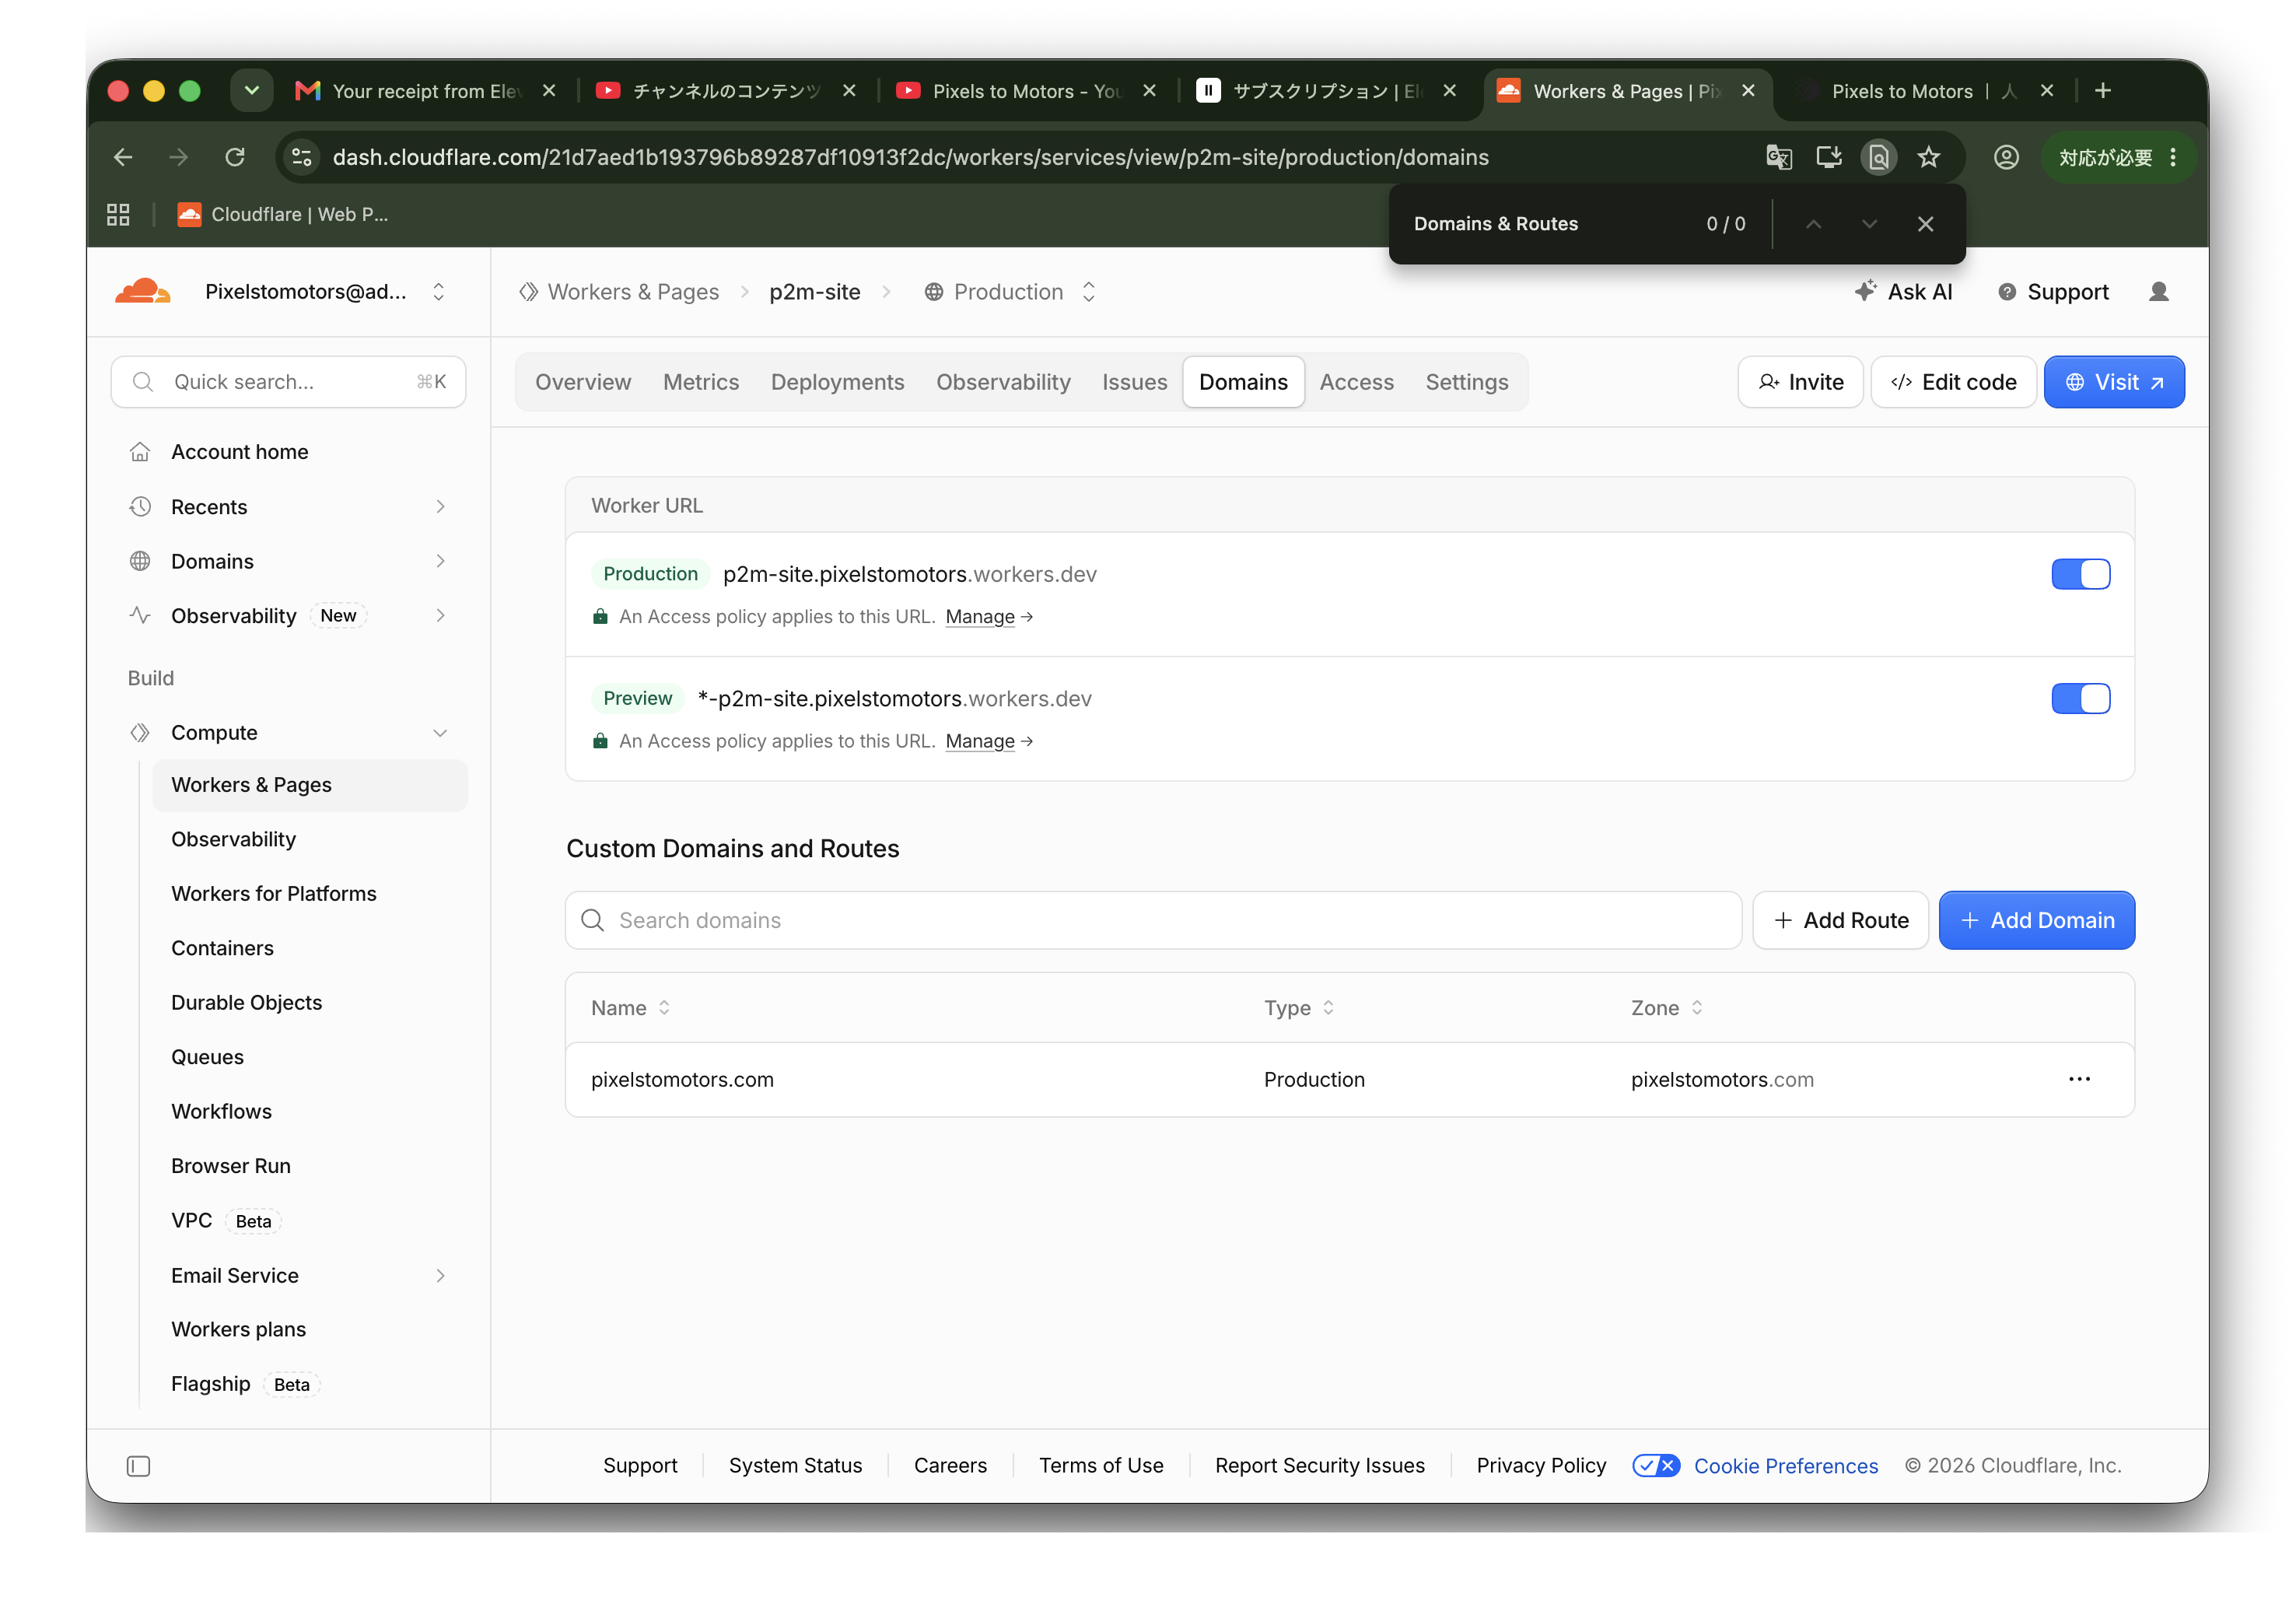Click the Chrome profile icon in the toolbar
The image size is (2296, 1618).
[2005, 157]
